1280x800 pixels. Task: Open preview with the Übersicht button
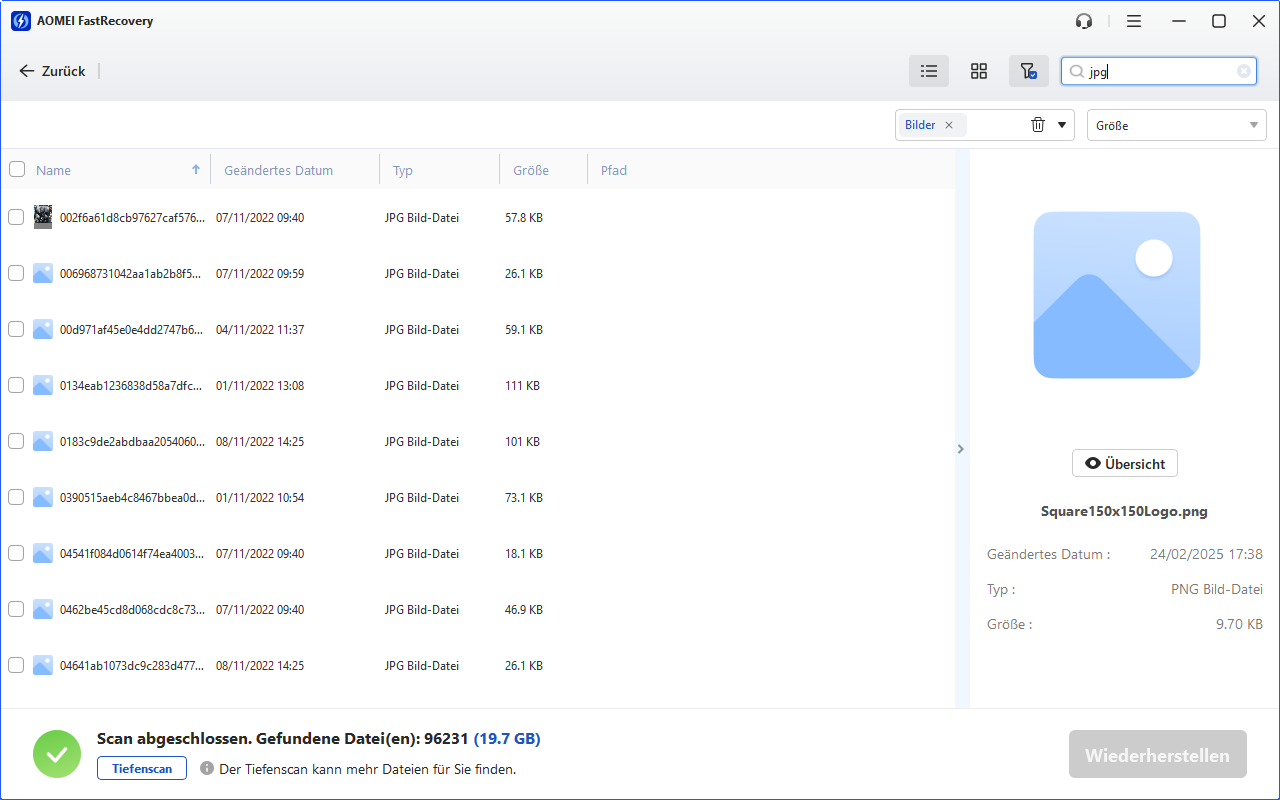(1125, 463)
